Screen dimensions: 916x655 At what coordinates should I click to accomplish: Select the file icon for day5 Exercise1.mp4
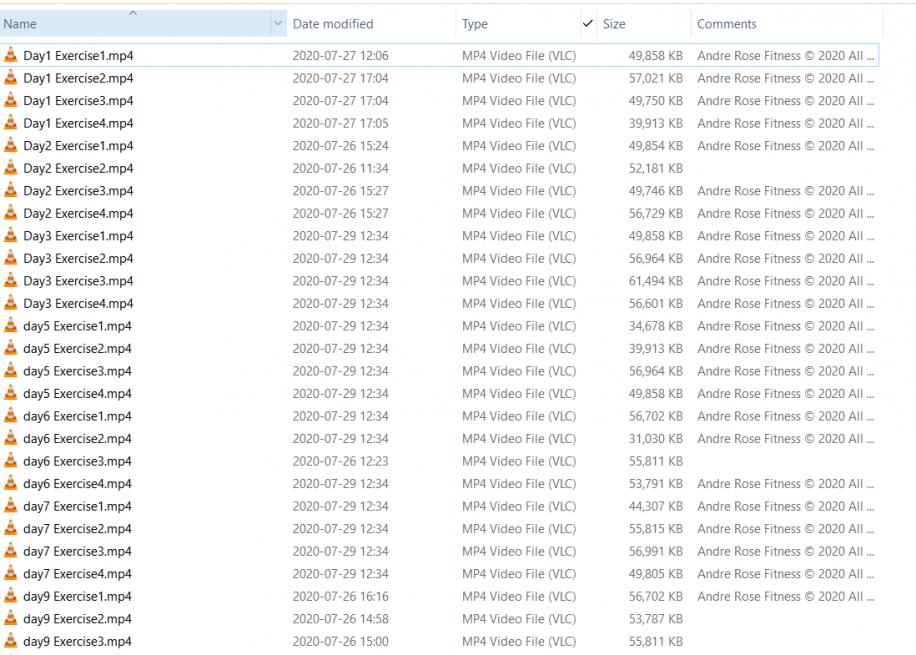click(11, 326)
